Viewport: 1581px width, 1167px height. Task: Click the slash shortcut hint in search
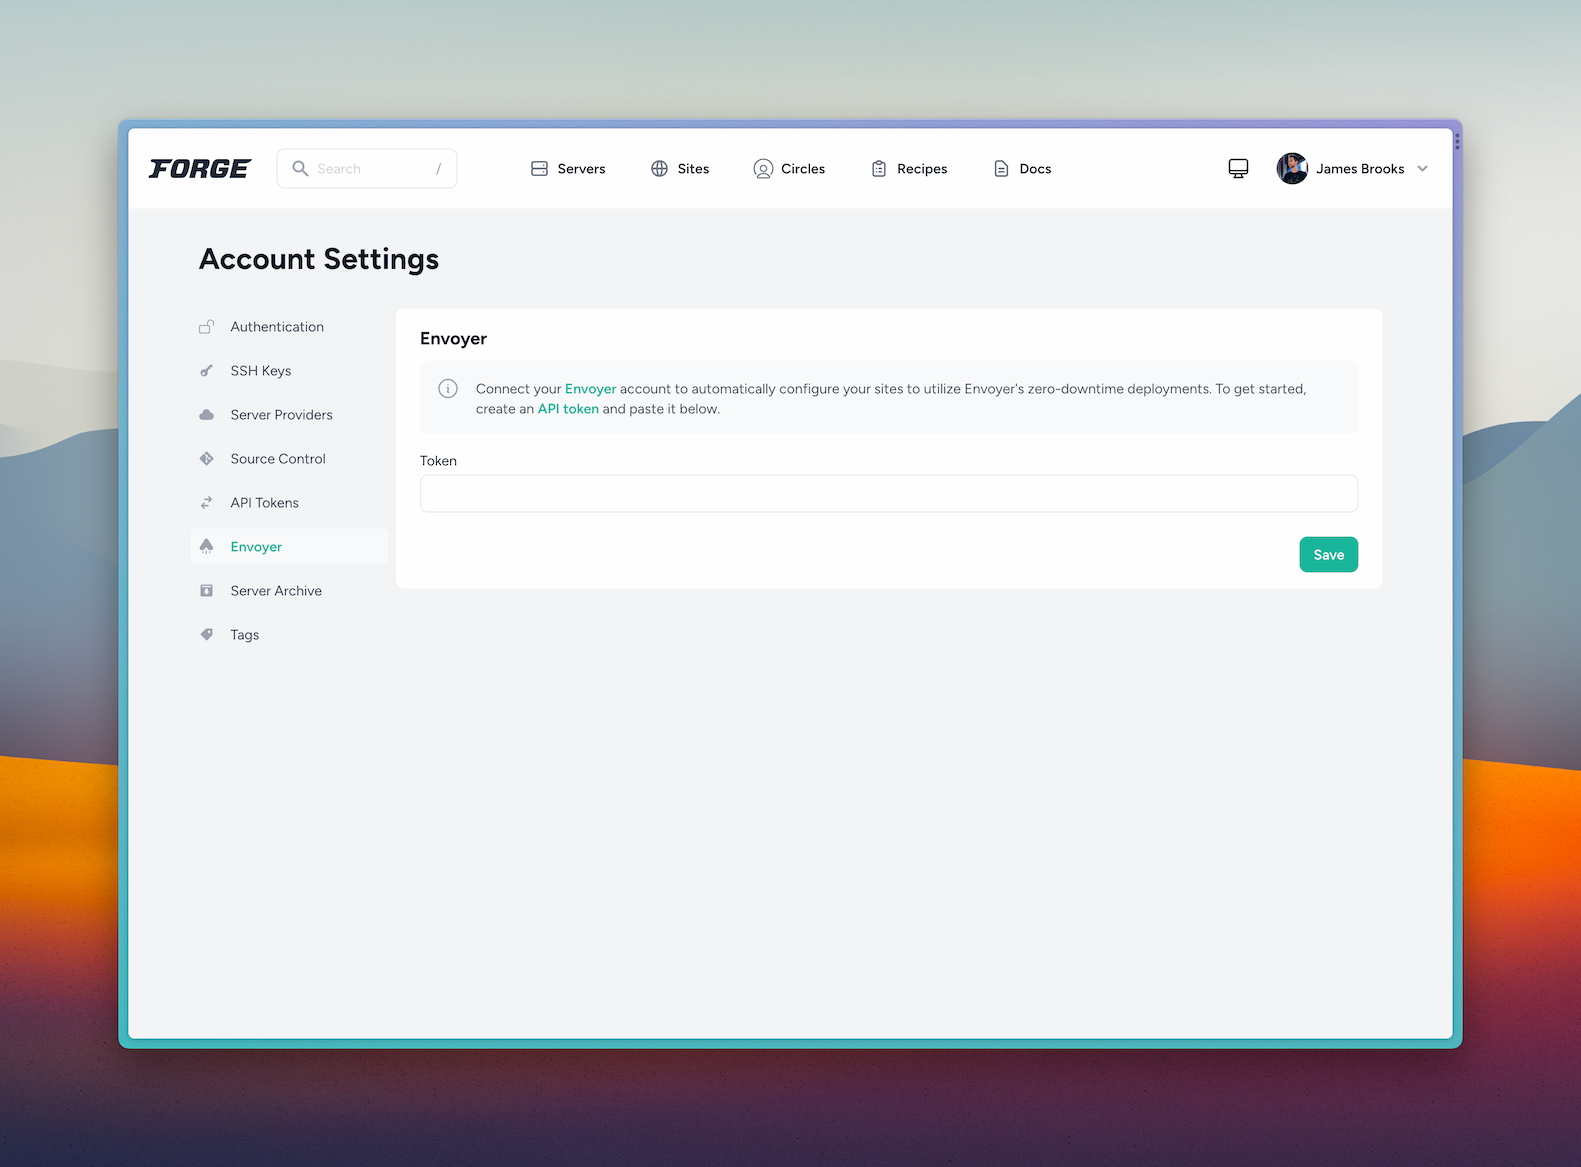[438, 168]
